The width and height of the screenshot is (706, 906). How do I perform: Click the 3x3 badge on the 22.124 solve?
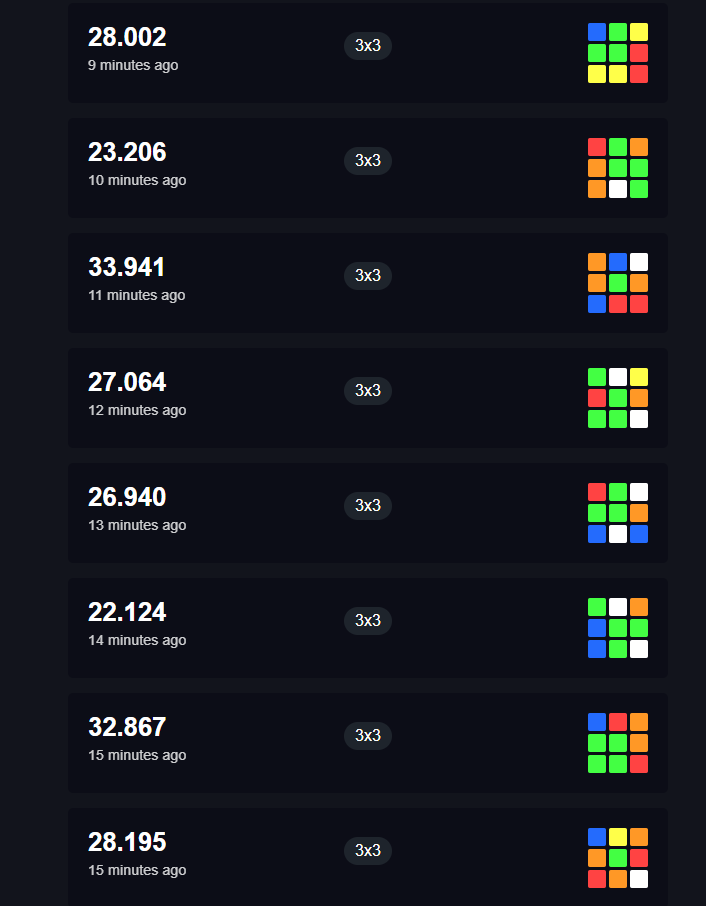click(368, 621)
